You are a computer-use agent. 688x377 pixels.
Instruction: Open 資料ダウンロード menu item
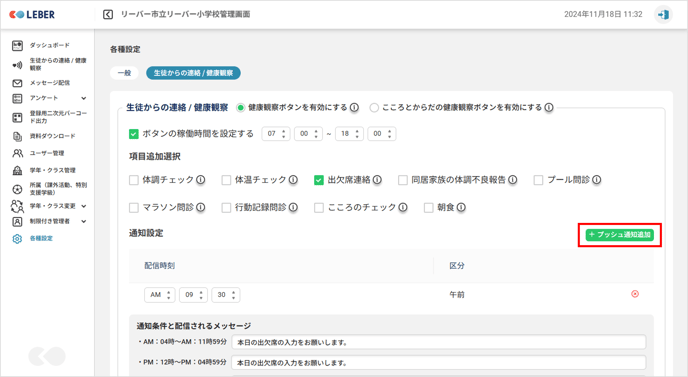(53, 136)
